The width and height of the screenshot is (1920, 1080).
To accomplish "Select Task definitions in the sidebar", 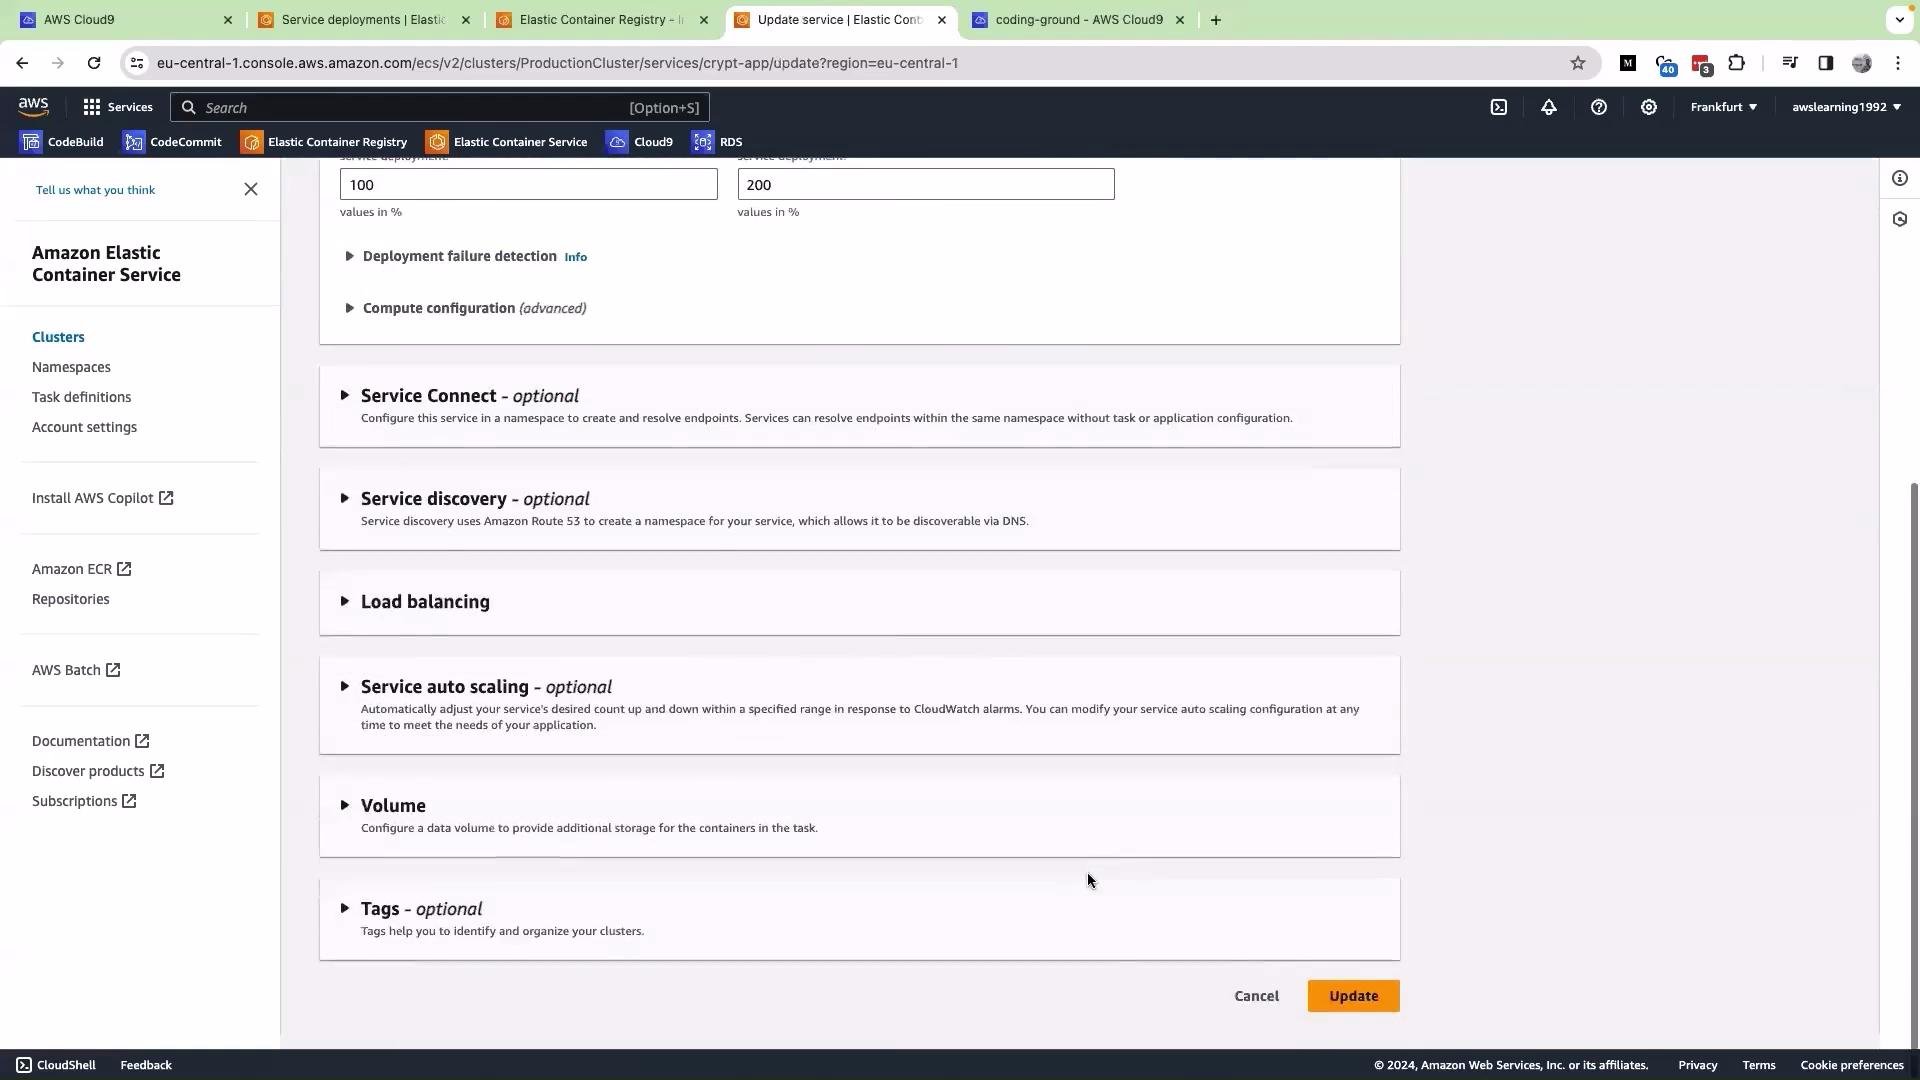I will 81,397.
